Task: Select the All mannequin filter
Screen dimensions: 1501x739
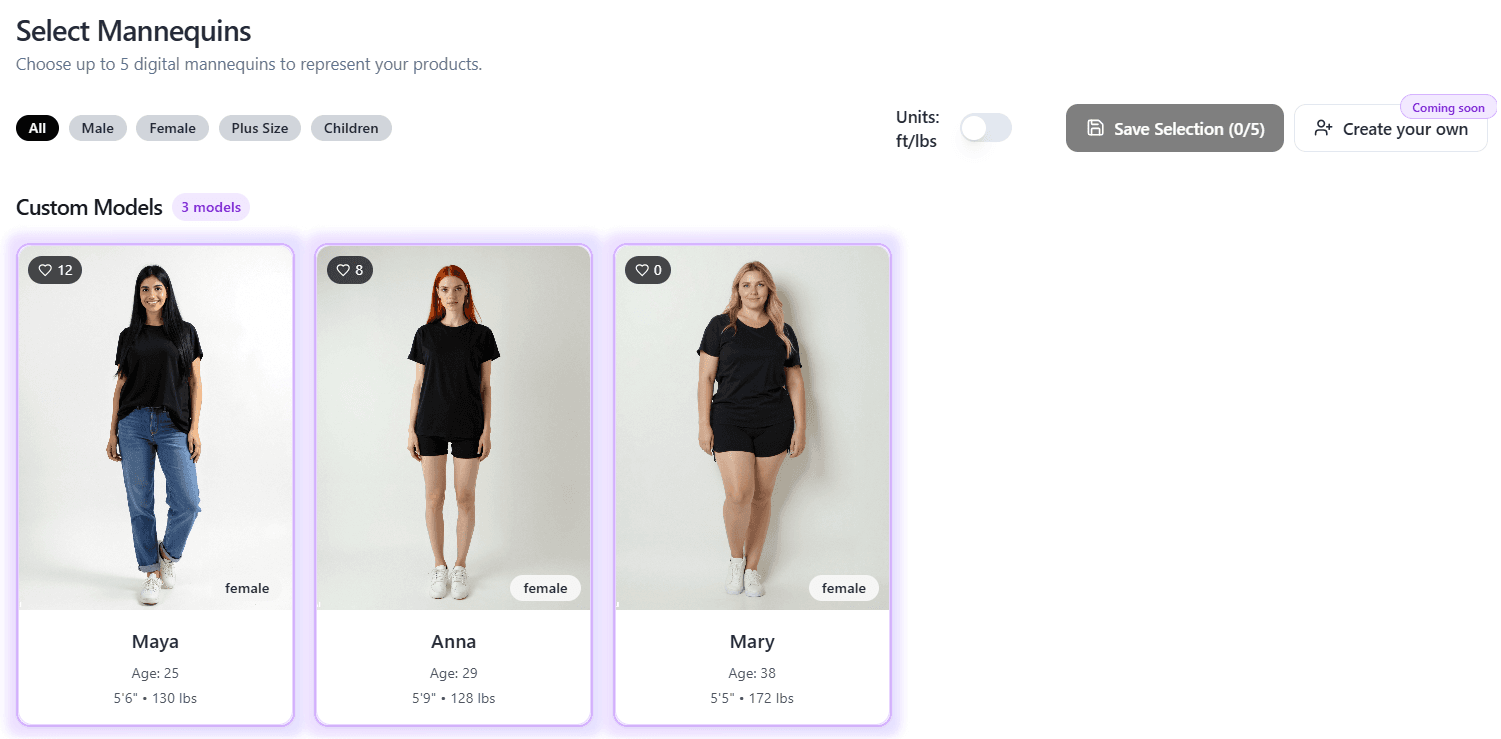Action: coord(37,127)
